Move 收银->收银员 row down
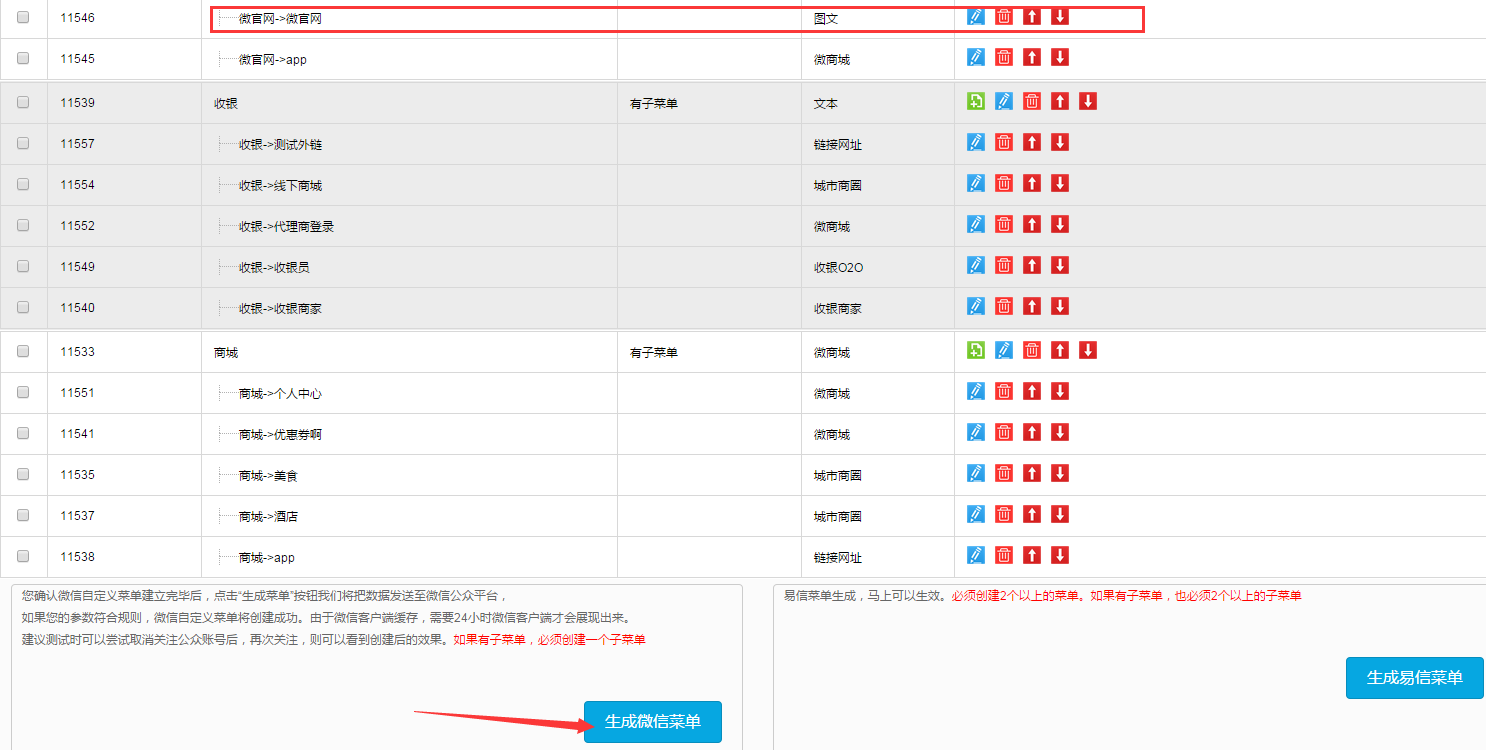This screenshot has height=750, width=1486. pyautogui.click(x=1060, y=265)
